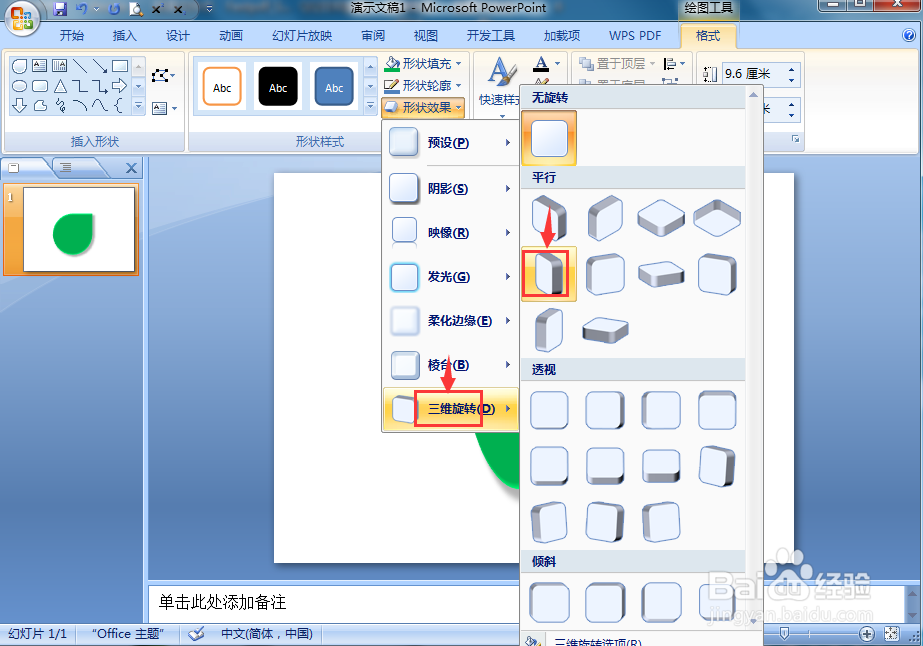Open the 视图 ribbon tab
The height and width of the screenshot is (646, 923).
tap(426, 36)
